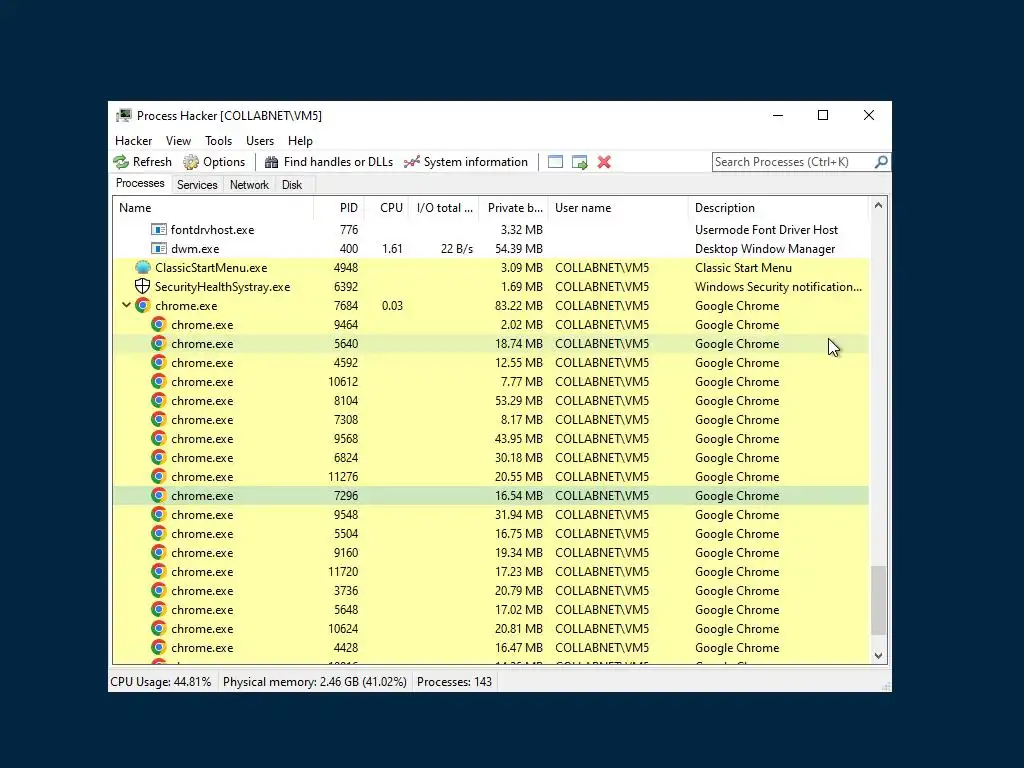The width and height of the screenshot is (1024, 768).
Task: Select the dwm.exe process name
Action: click(x=195, y=249)
